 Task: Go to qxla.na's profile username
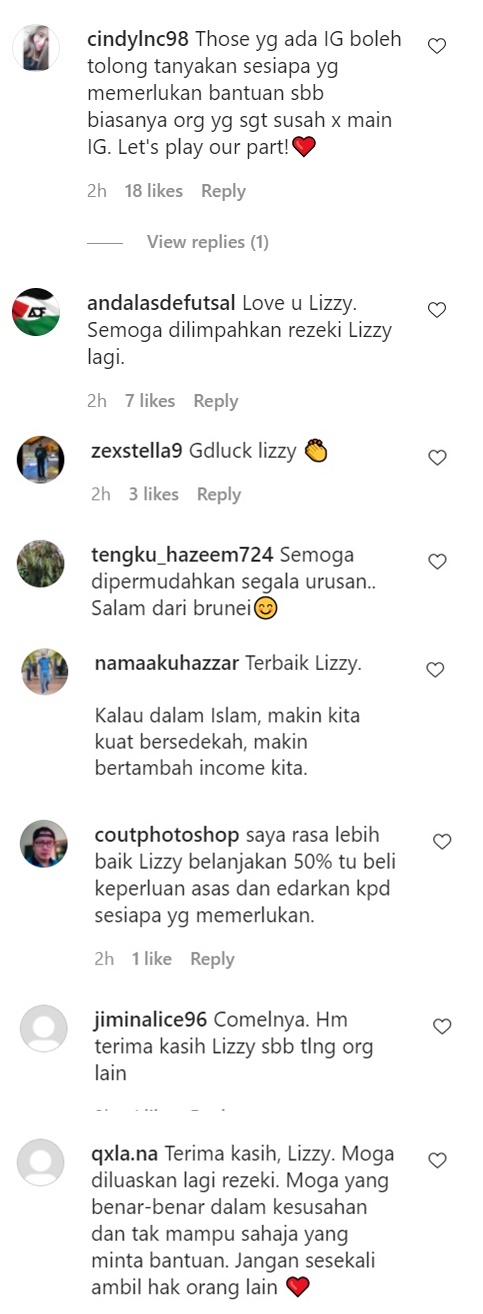125,1153
